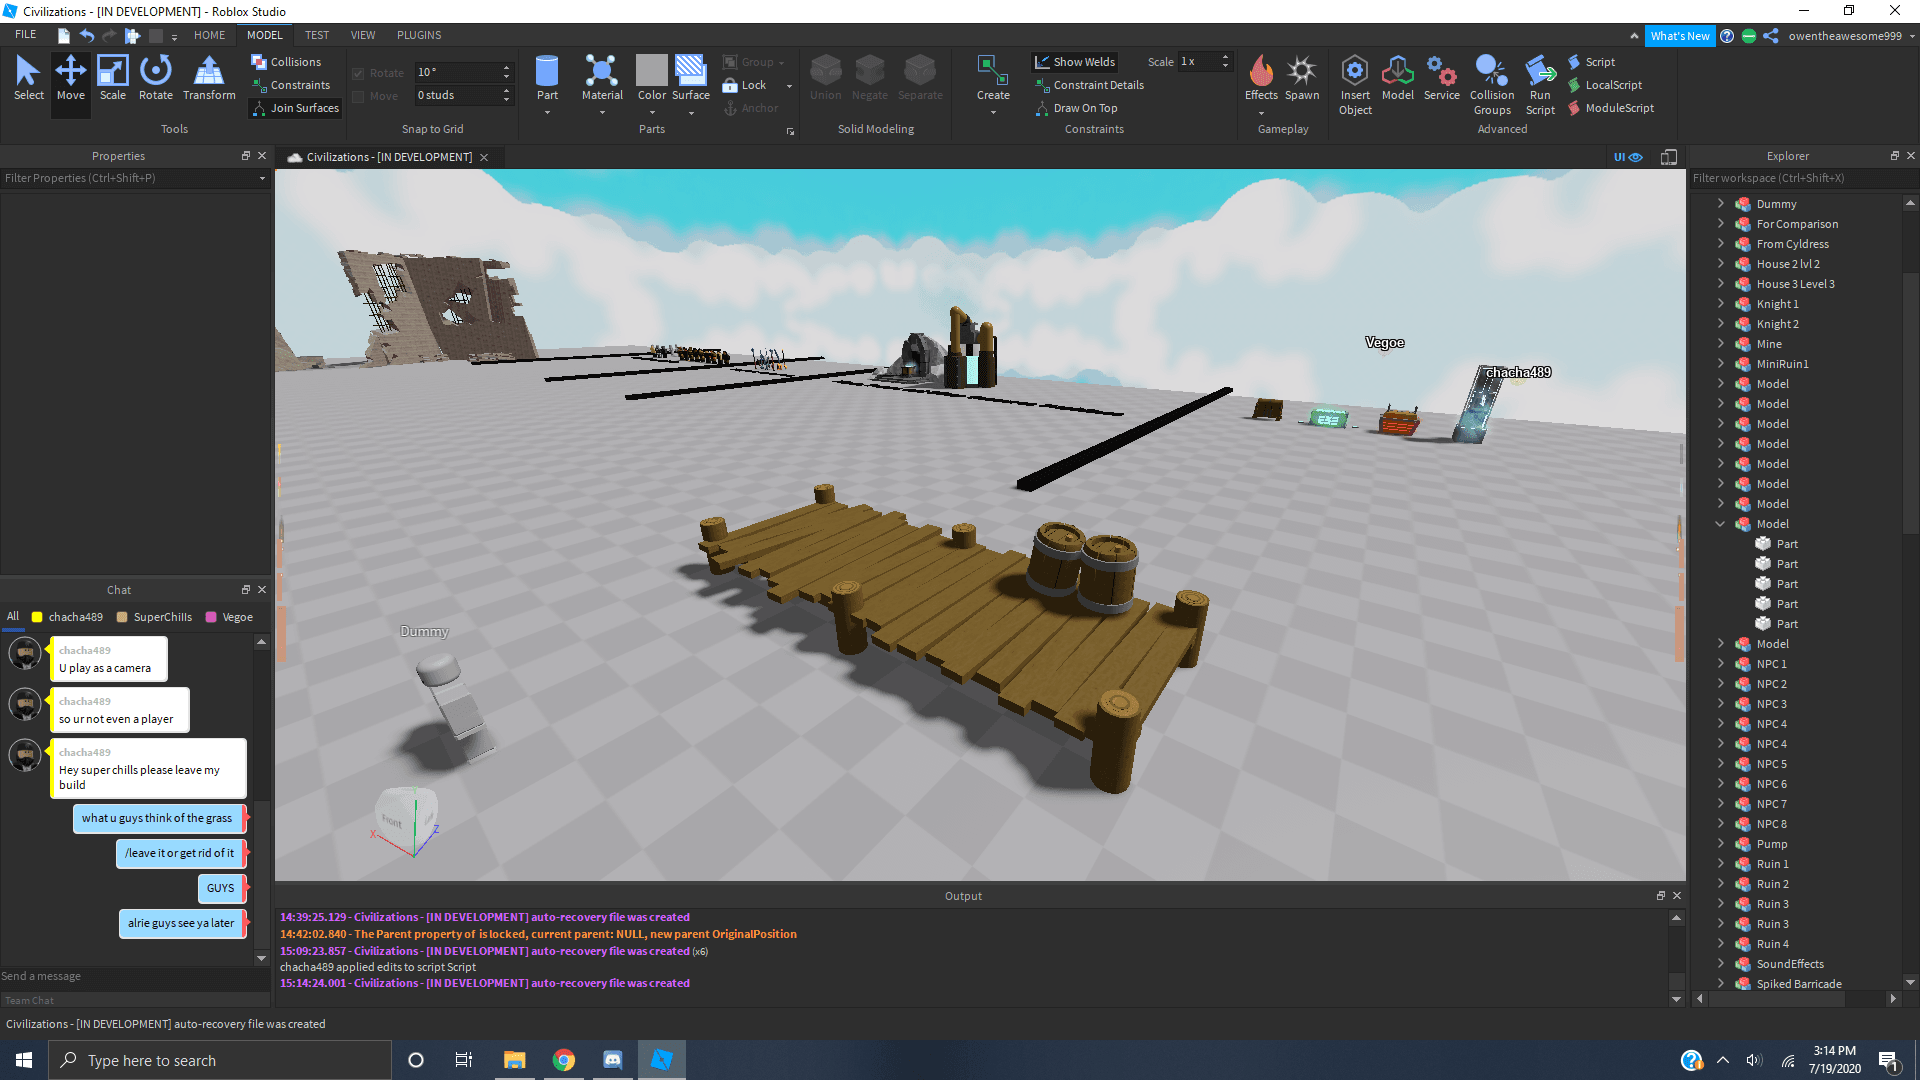Toggle the Join Surfaces button

[x=295, y=108]
